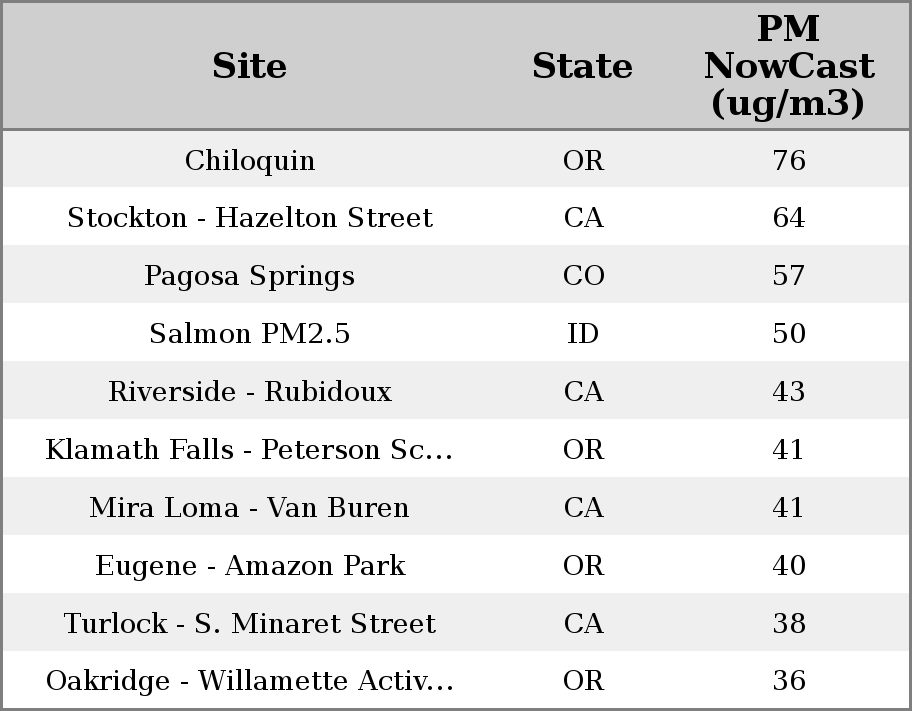
Task: Click PM value 43 for Riverside
Action: (x=788, y=392)
